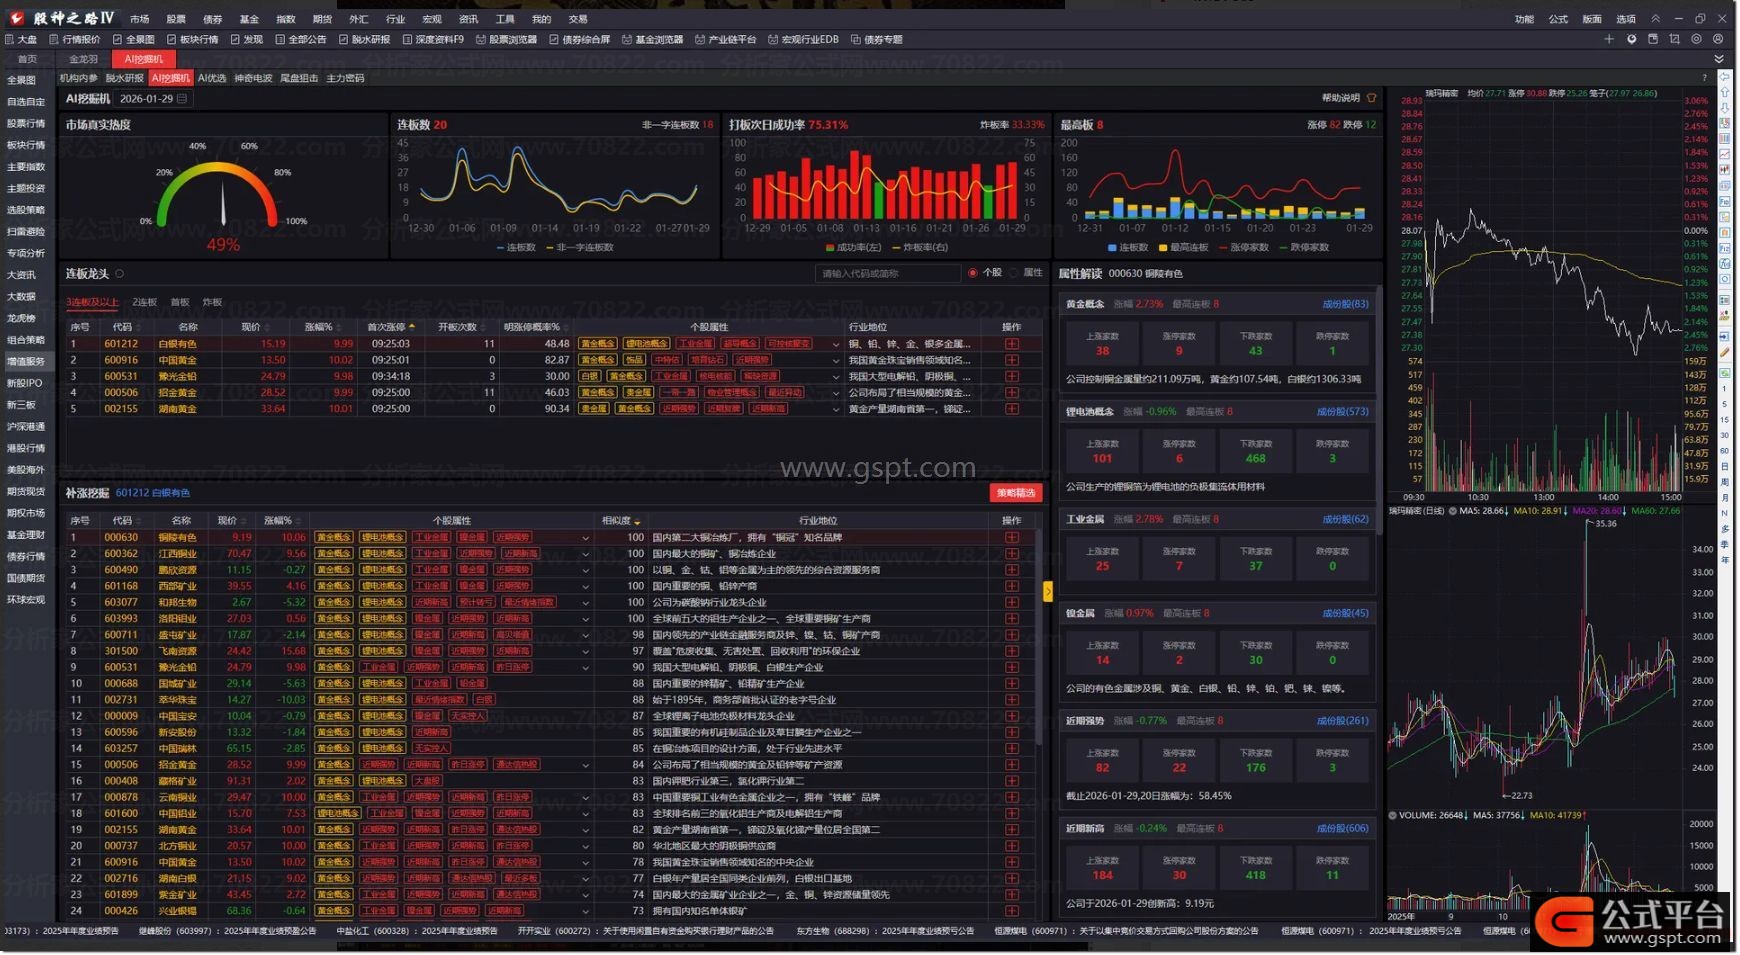Viewport: 1740px width, 955px height.
Task: Click the plus icon in the top-right toolbar
Action: click(1609, 39)
